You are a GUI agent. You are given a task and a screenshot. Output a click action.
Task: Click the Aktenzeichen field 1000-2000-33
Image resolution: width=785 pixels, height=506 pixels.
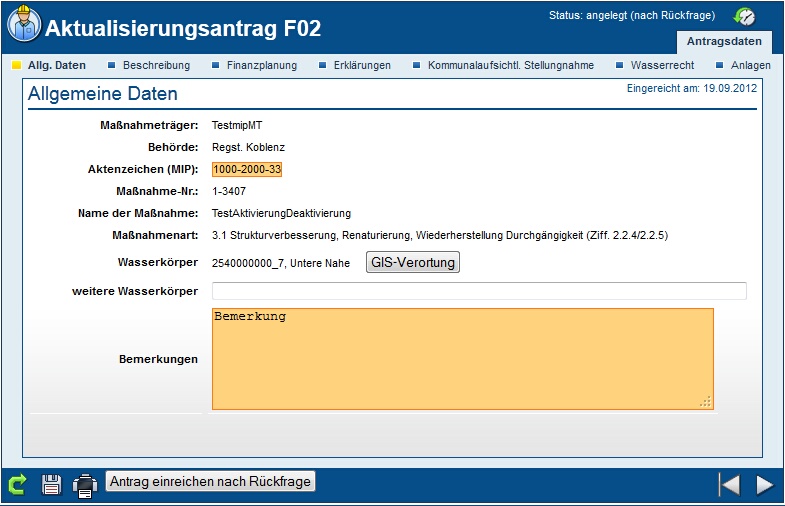(x=247, y=169)
